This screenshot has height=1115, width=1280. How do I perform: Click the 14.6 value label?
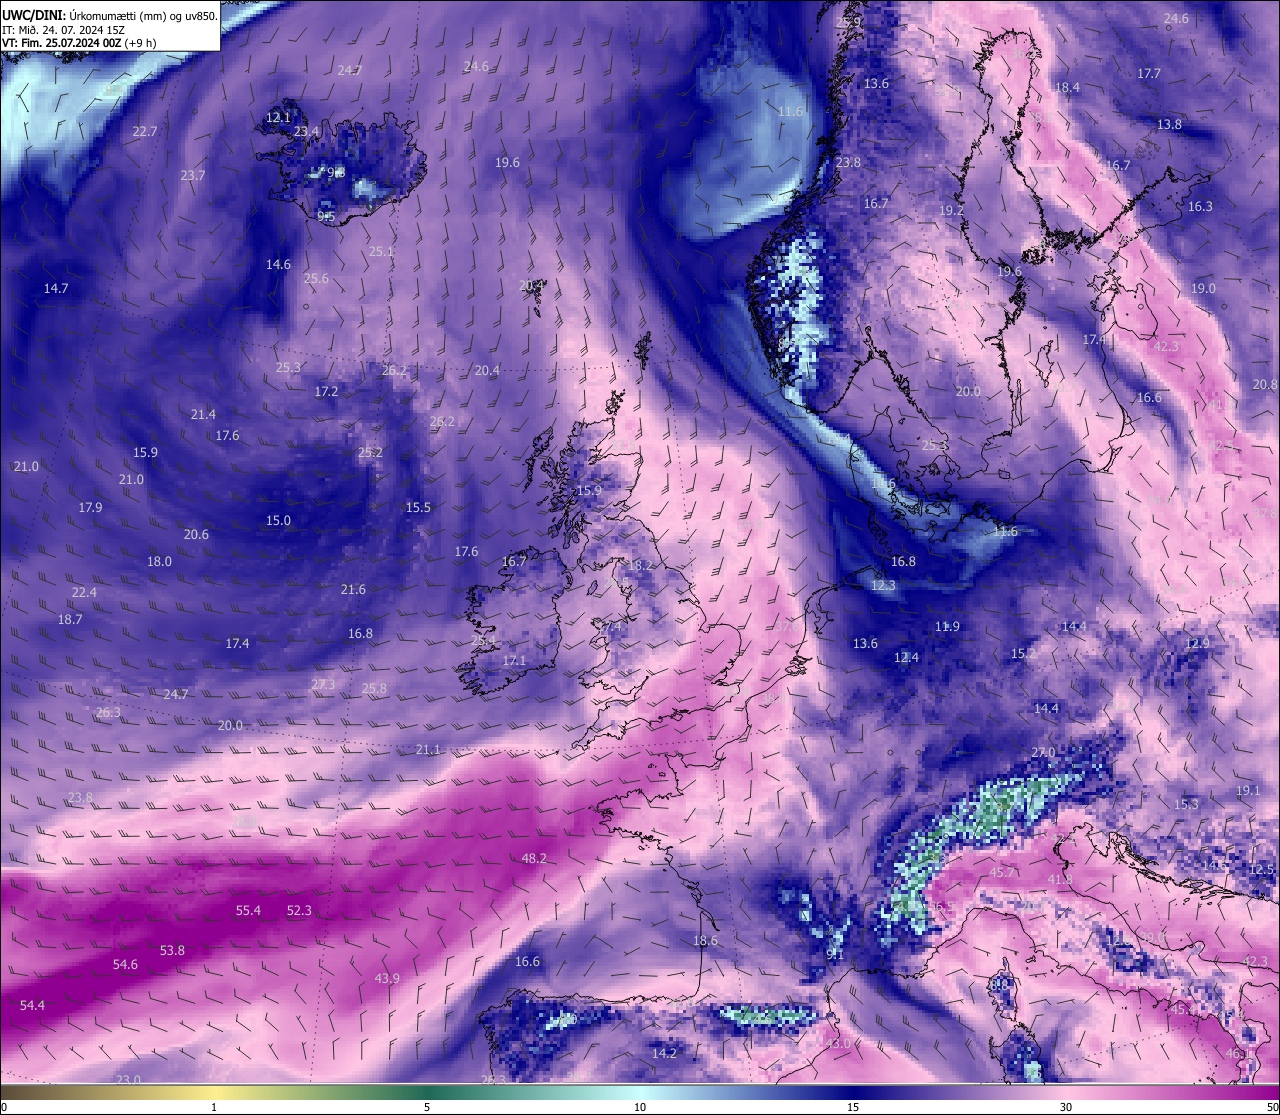[x=278, y=264]
